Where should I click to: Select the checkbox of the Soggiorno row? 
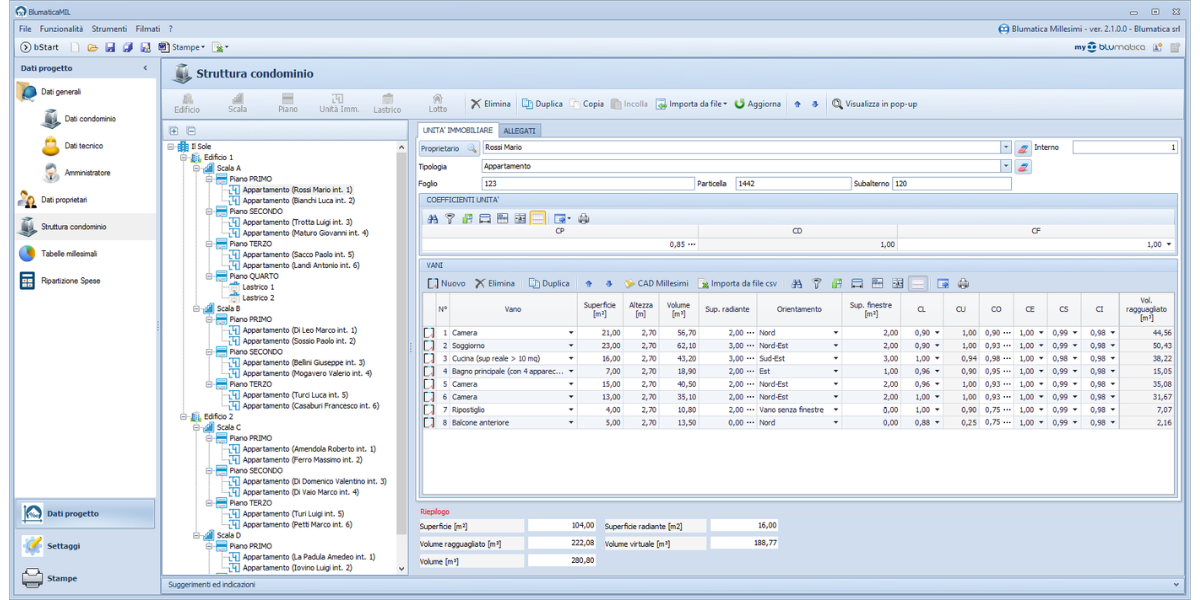(x=428, y=346)
